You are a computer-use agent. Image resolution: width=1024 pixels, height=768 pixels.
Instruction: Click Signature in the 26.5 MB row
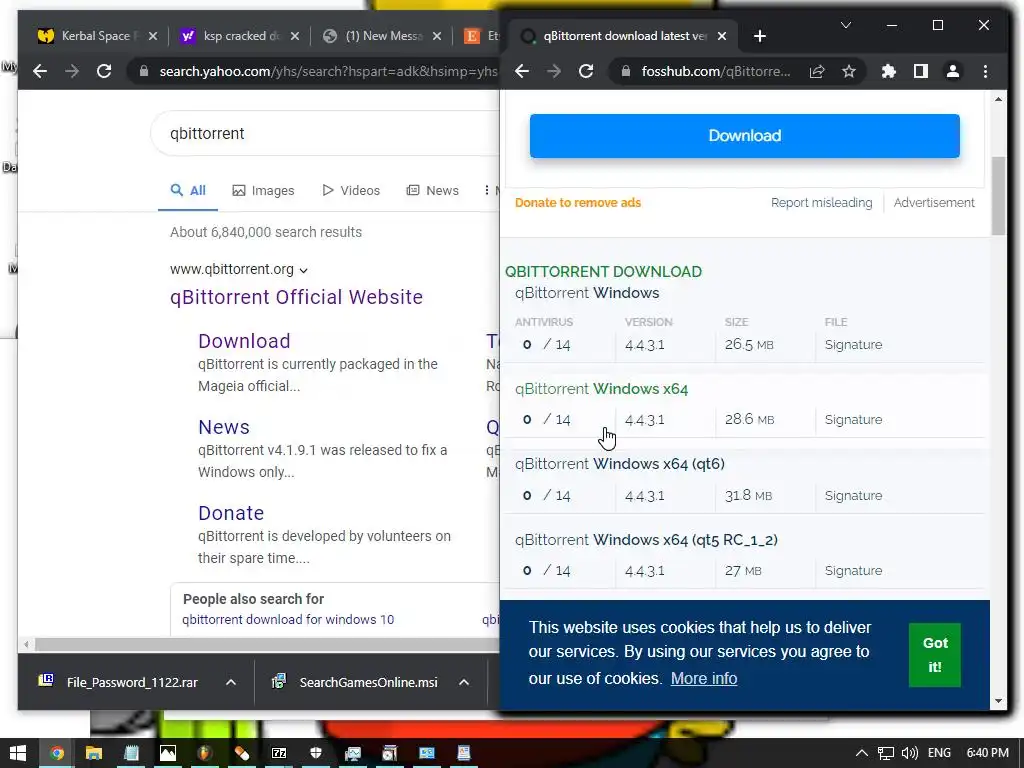click(853, 345)
